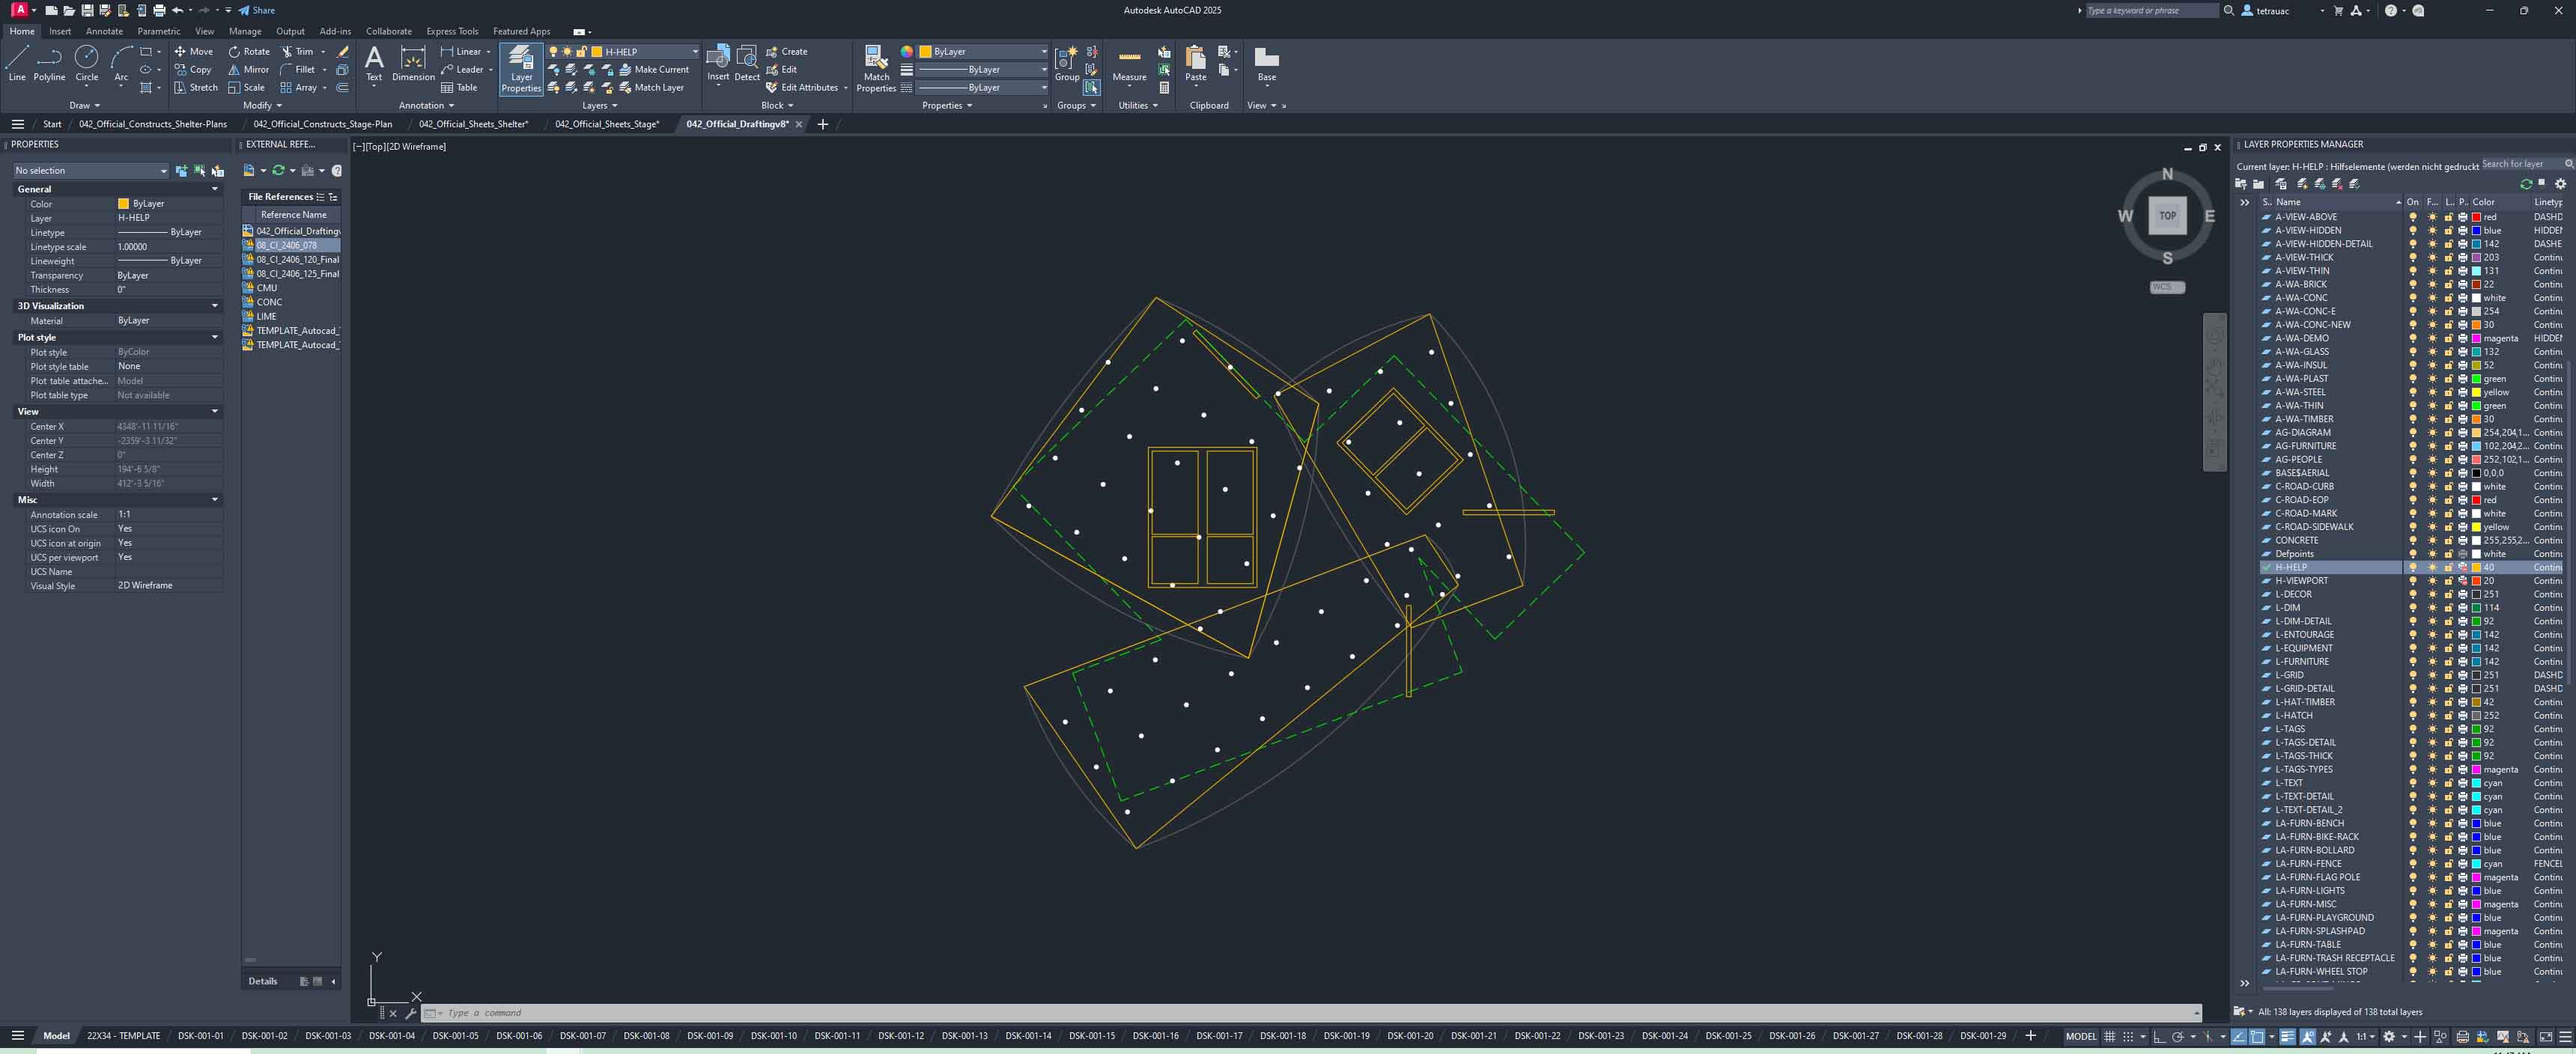Click the Copy tool in Modify panel
The height and width of the screenshot is (1054, 2576).
coord(193,69)
